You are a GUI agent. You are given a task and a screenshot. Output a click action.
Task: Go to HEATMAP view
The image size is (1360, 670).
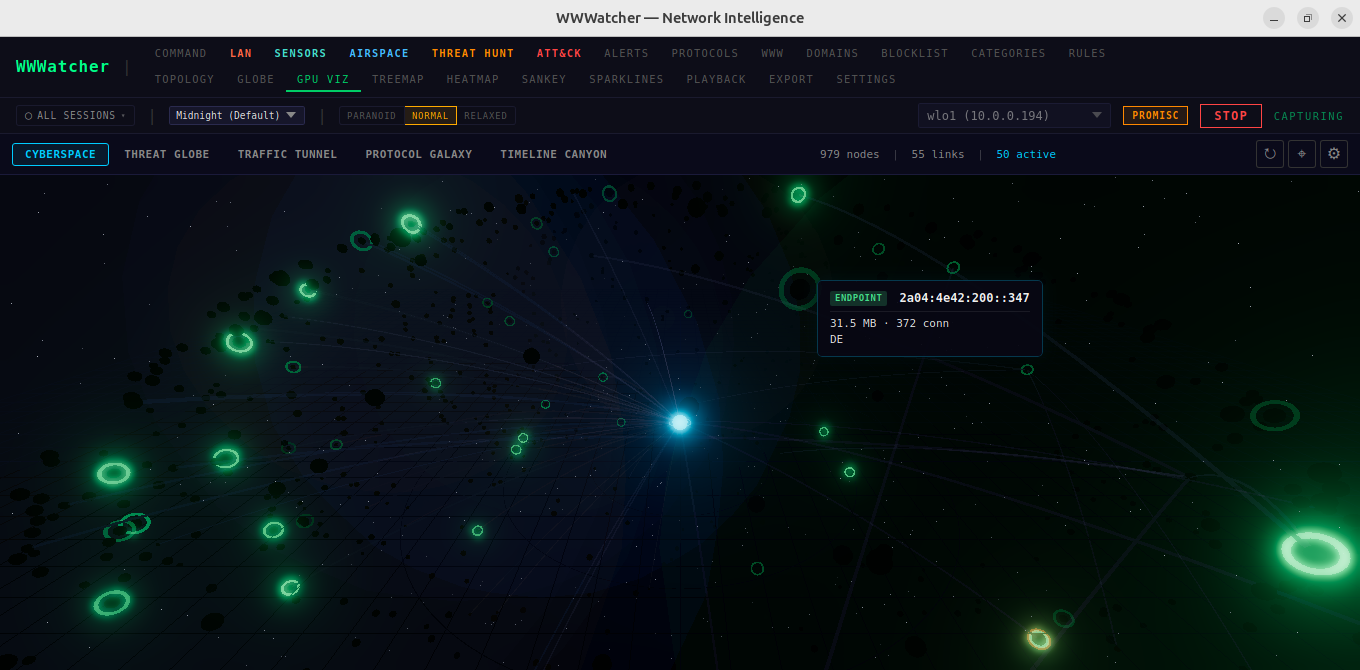pos(473,79)
